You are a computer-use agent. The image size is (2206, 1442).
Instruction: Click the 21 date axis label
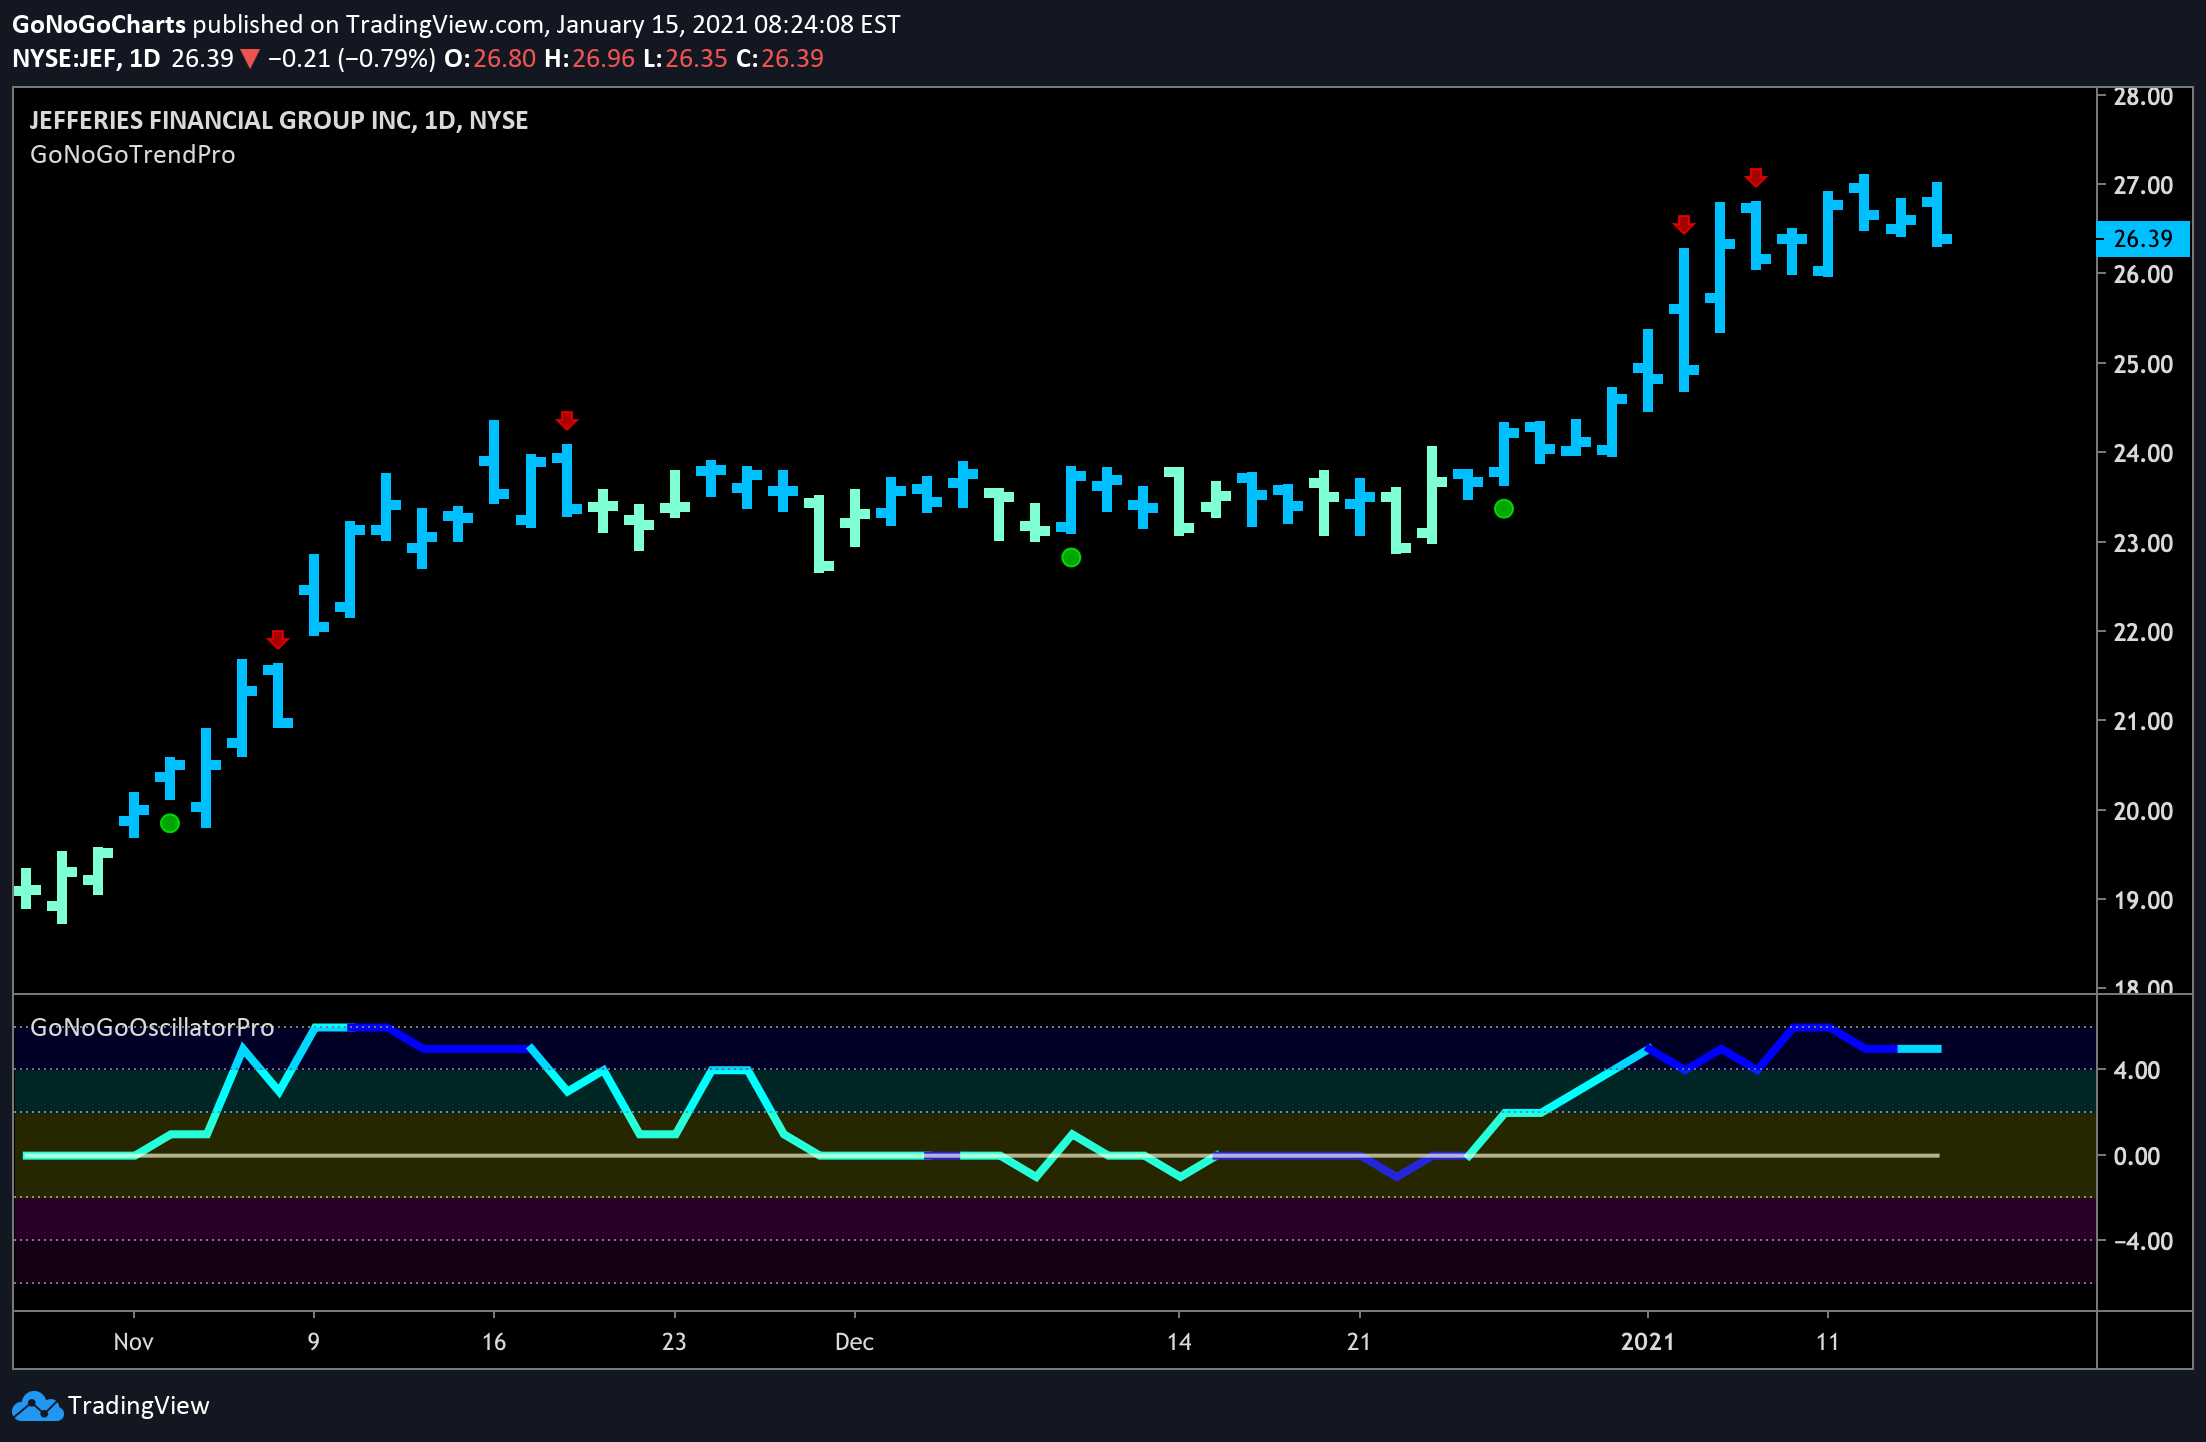[x=1359, y=1342]
